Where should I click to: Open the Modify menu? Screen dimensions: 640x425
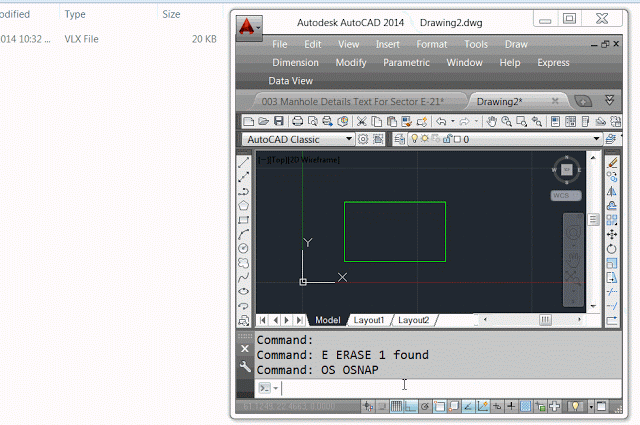pos(351,62)
